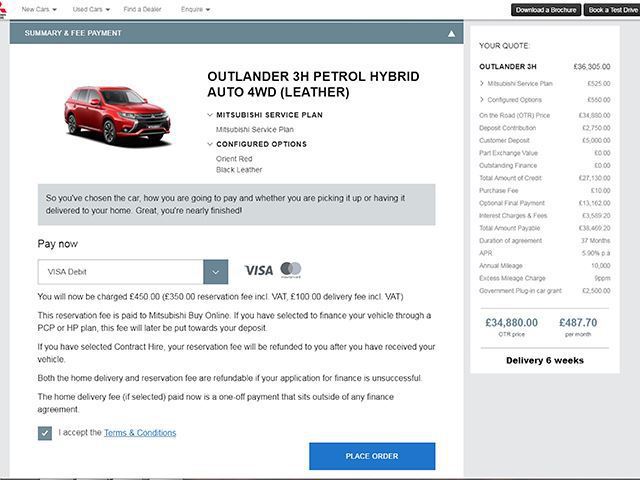Collapse the Mitsubishi Service Plan chevron

point(210,115)
